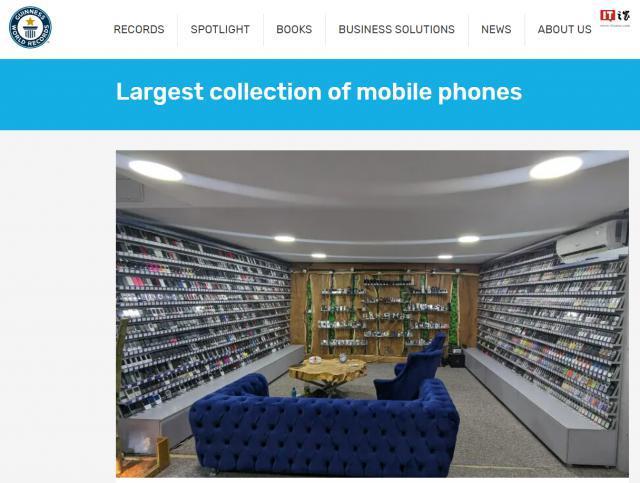Click the wooden coffee table in photo

tap(328, 374)
